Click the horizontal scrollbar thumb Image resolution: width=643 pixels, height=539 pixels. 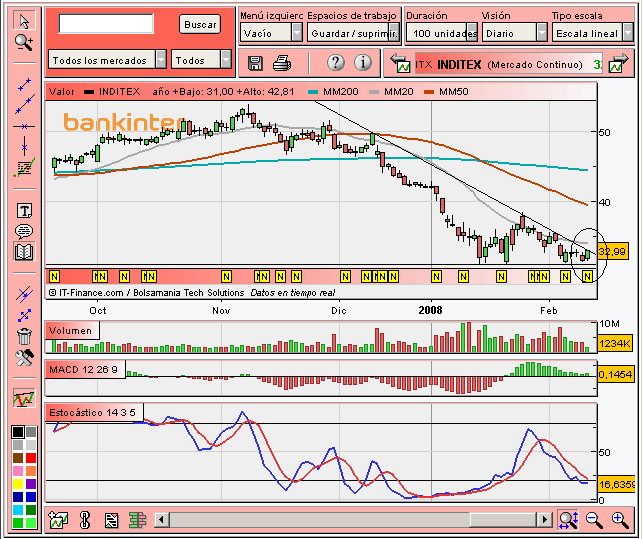click(503, 520)
